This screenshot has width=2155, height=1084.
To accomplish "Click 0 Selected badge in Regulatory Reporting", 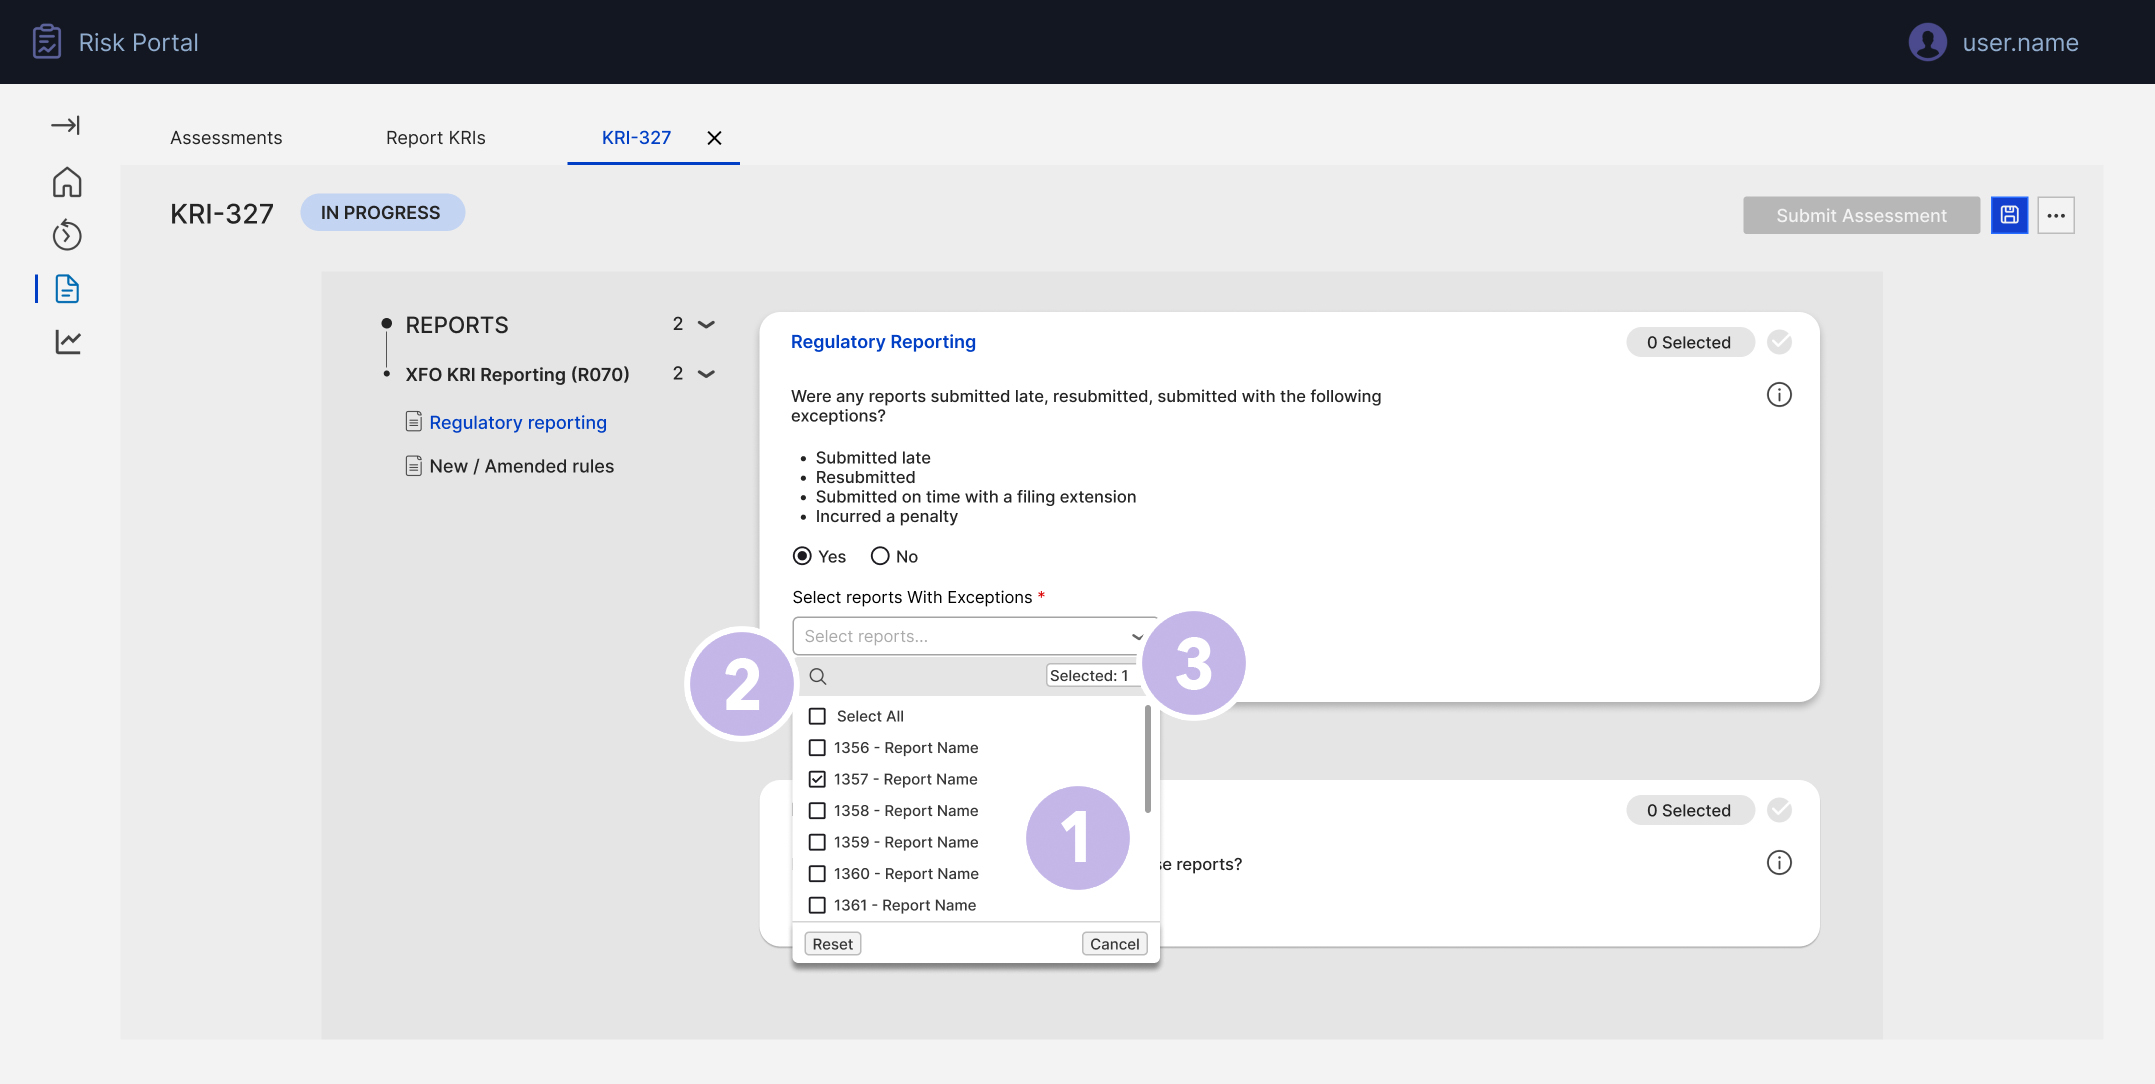I will tap(1689, 342).
